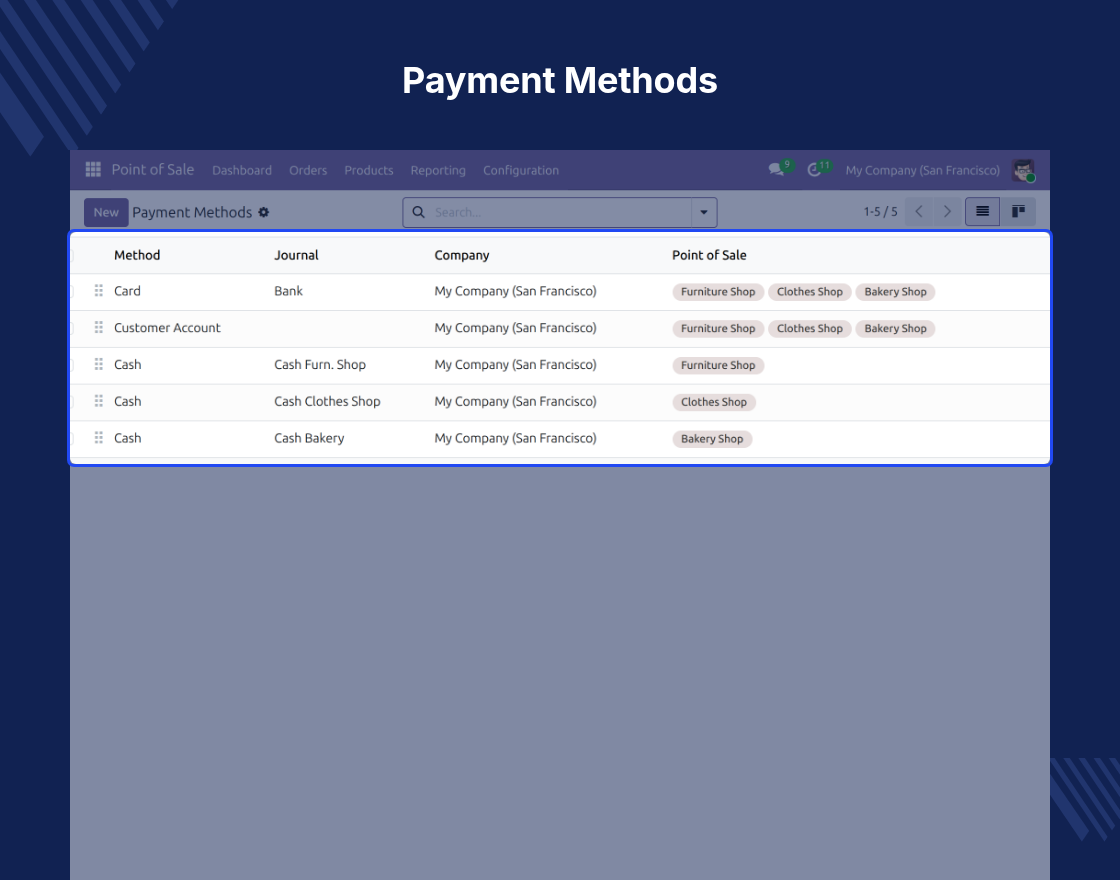This screenshot has width=1120, height=880.
Task: Click Clothes Shop tag in Customer Account row
Action: [809, 329]
